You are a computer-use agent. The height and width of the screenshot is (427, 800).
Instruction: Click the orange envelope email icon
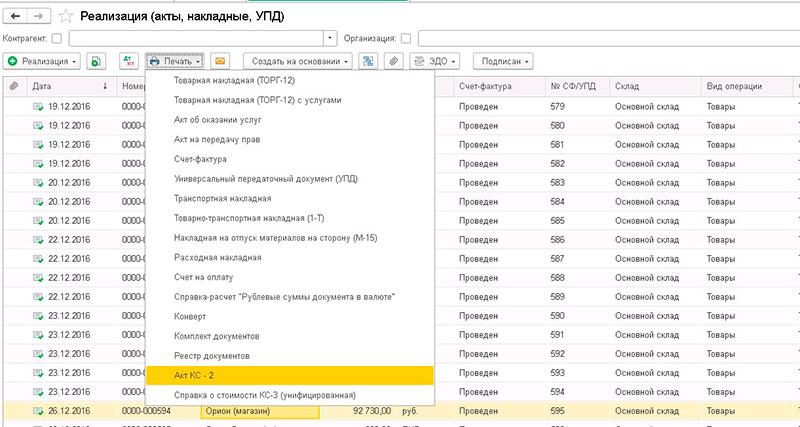(219, 62)
